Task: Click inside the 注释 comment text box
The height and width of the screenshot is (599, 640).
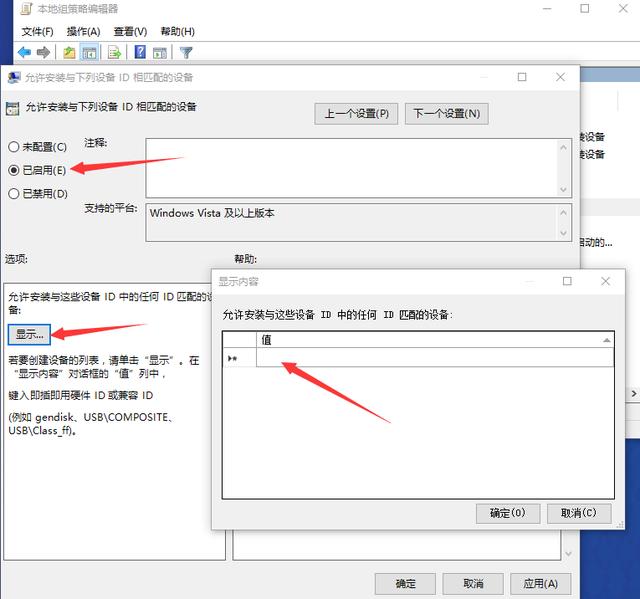Action: tap(351, 168)
